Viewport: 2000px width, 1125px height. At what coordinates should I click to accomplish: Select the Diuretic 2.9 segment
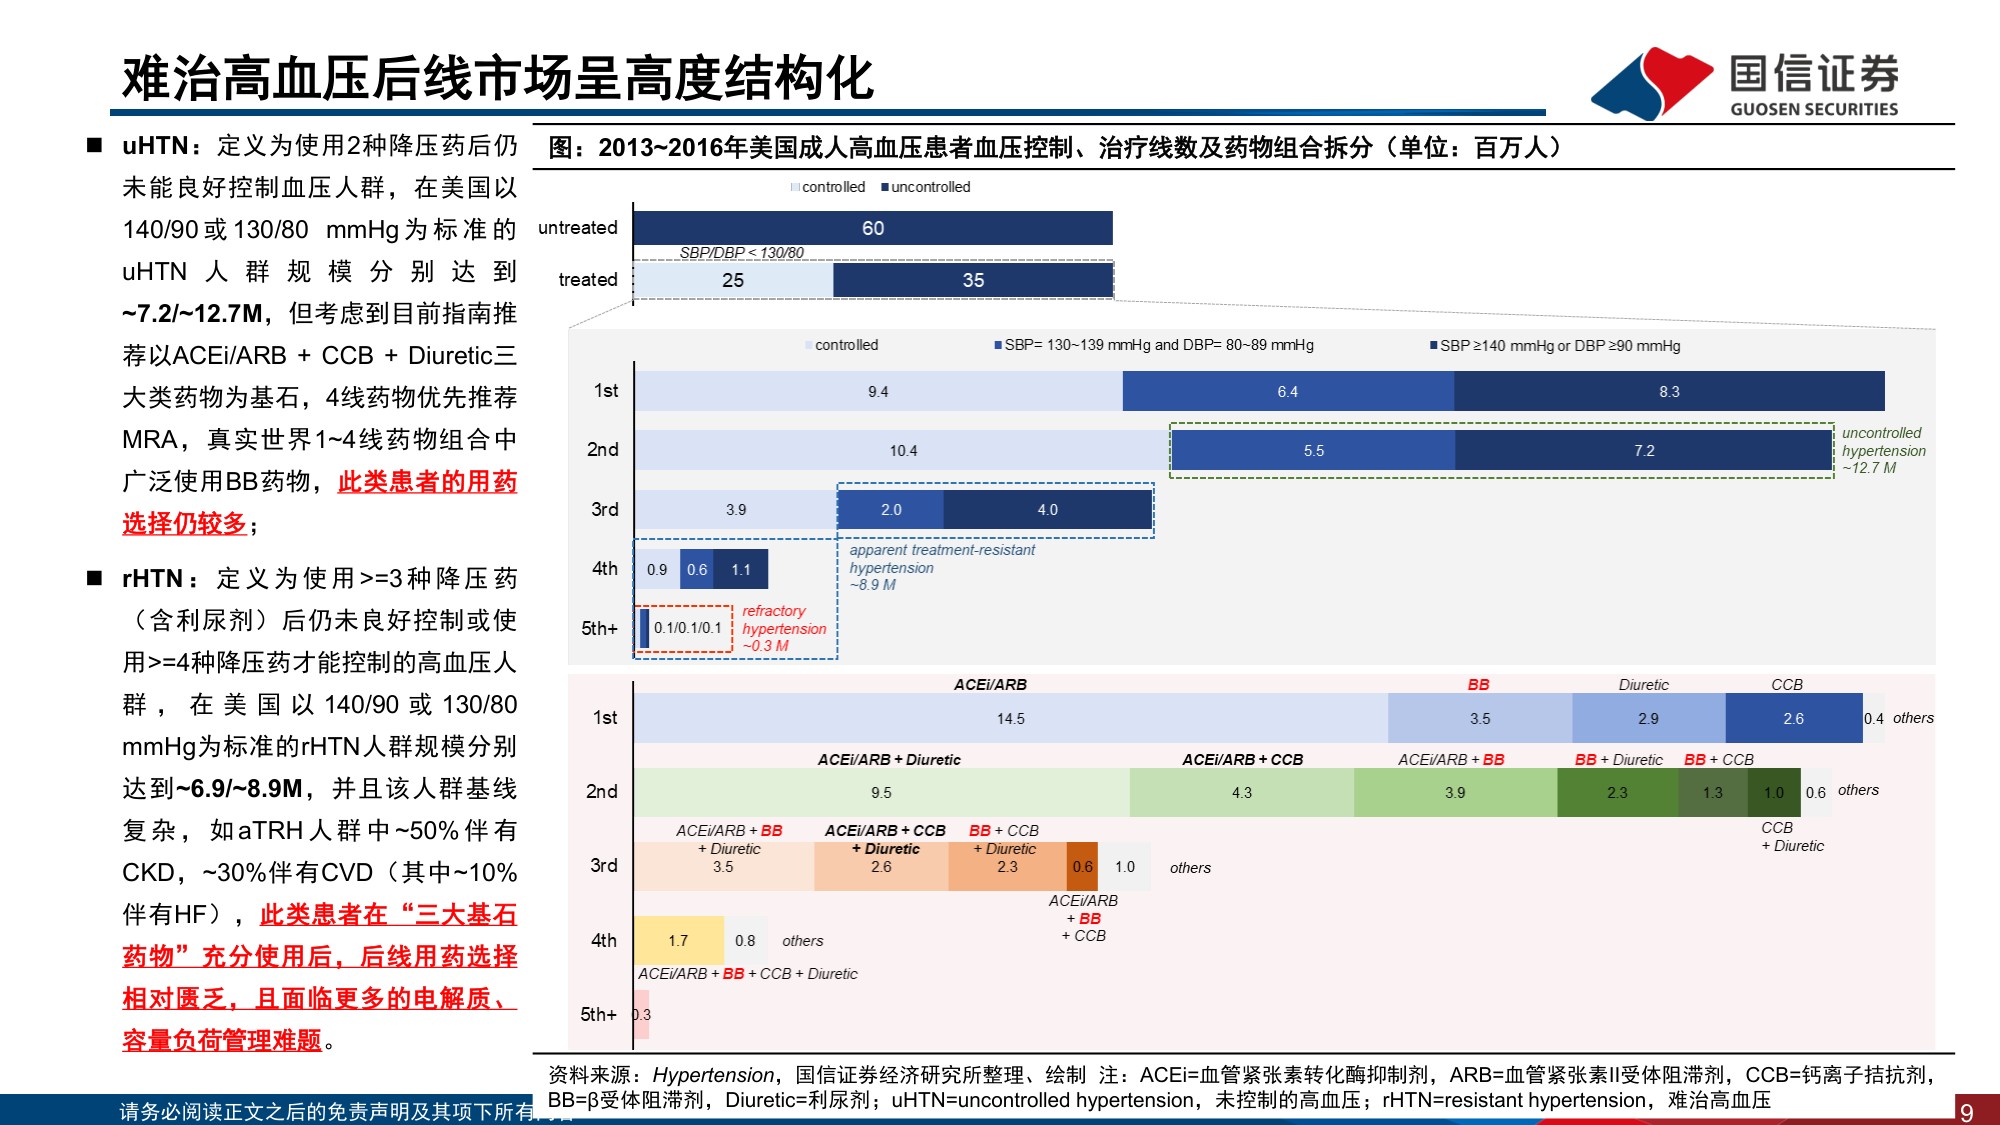coord(1648,718)
